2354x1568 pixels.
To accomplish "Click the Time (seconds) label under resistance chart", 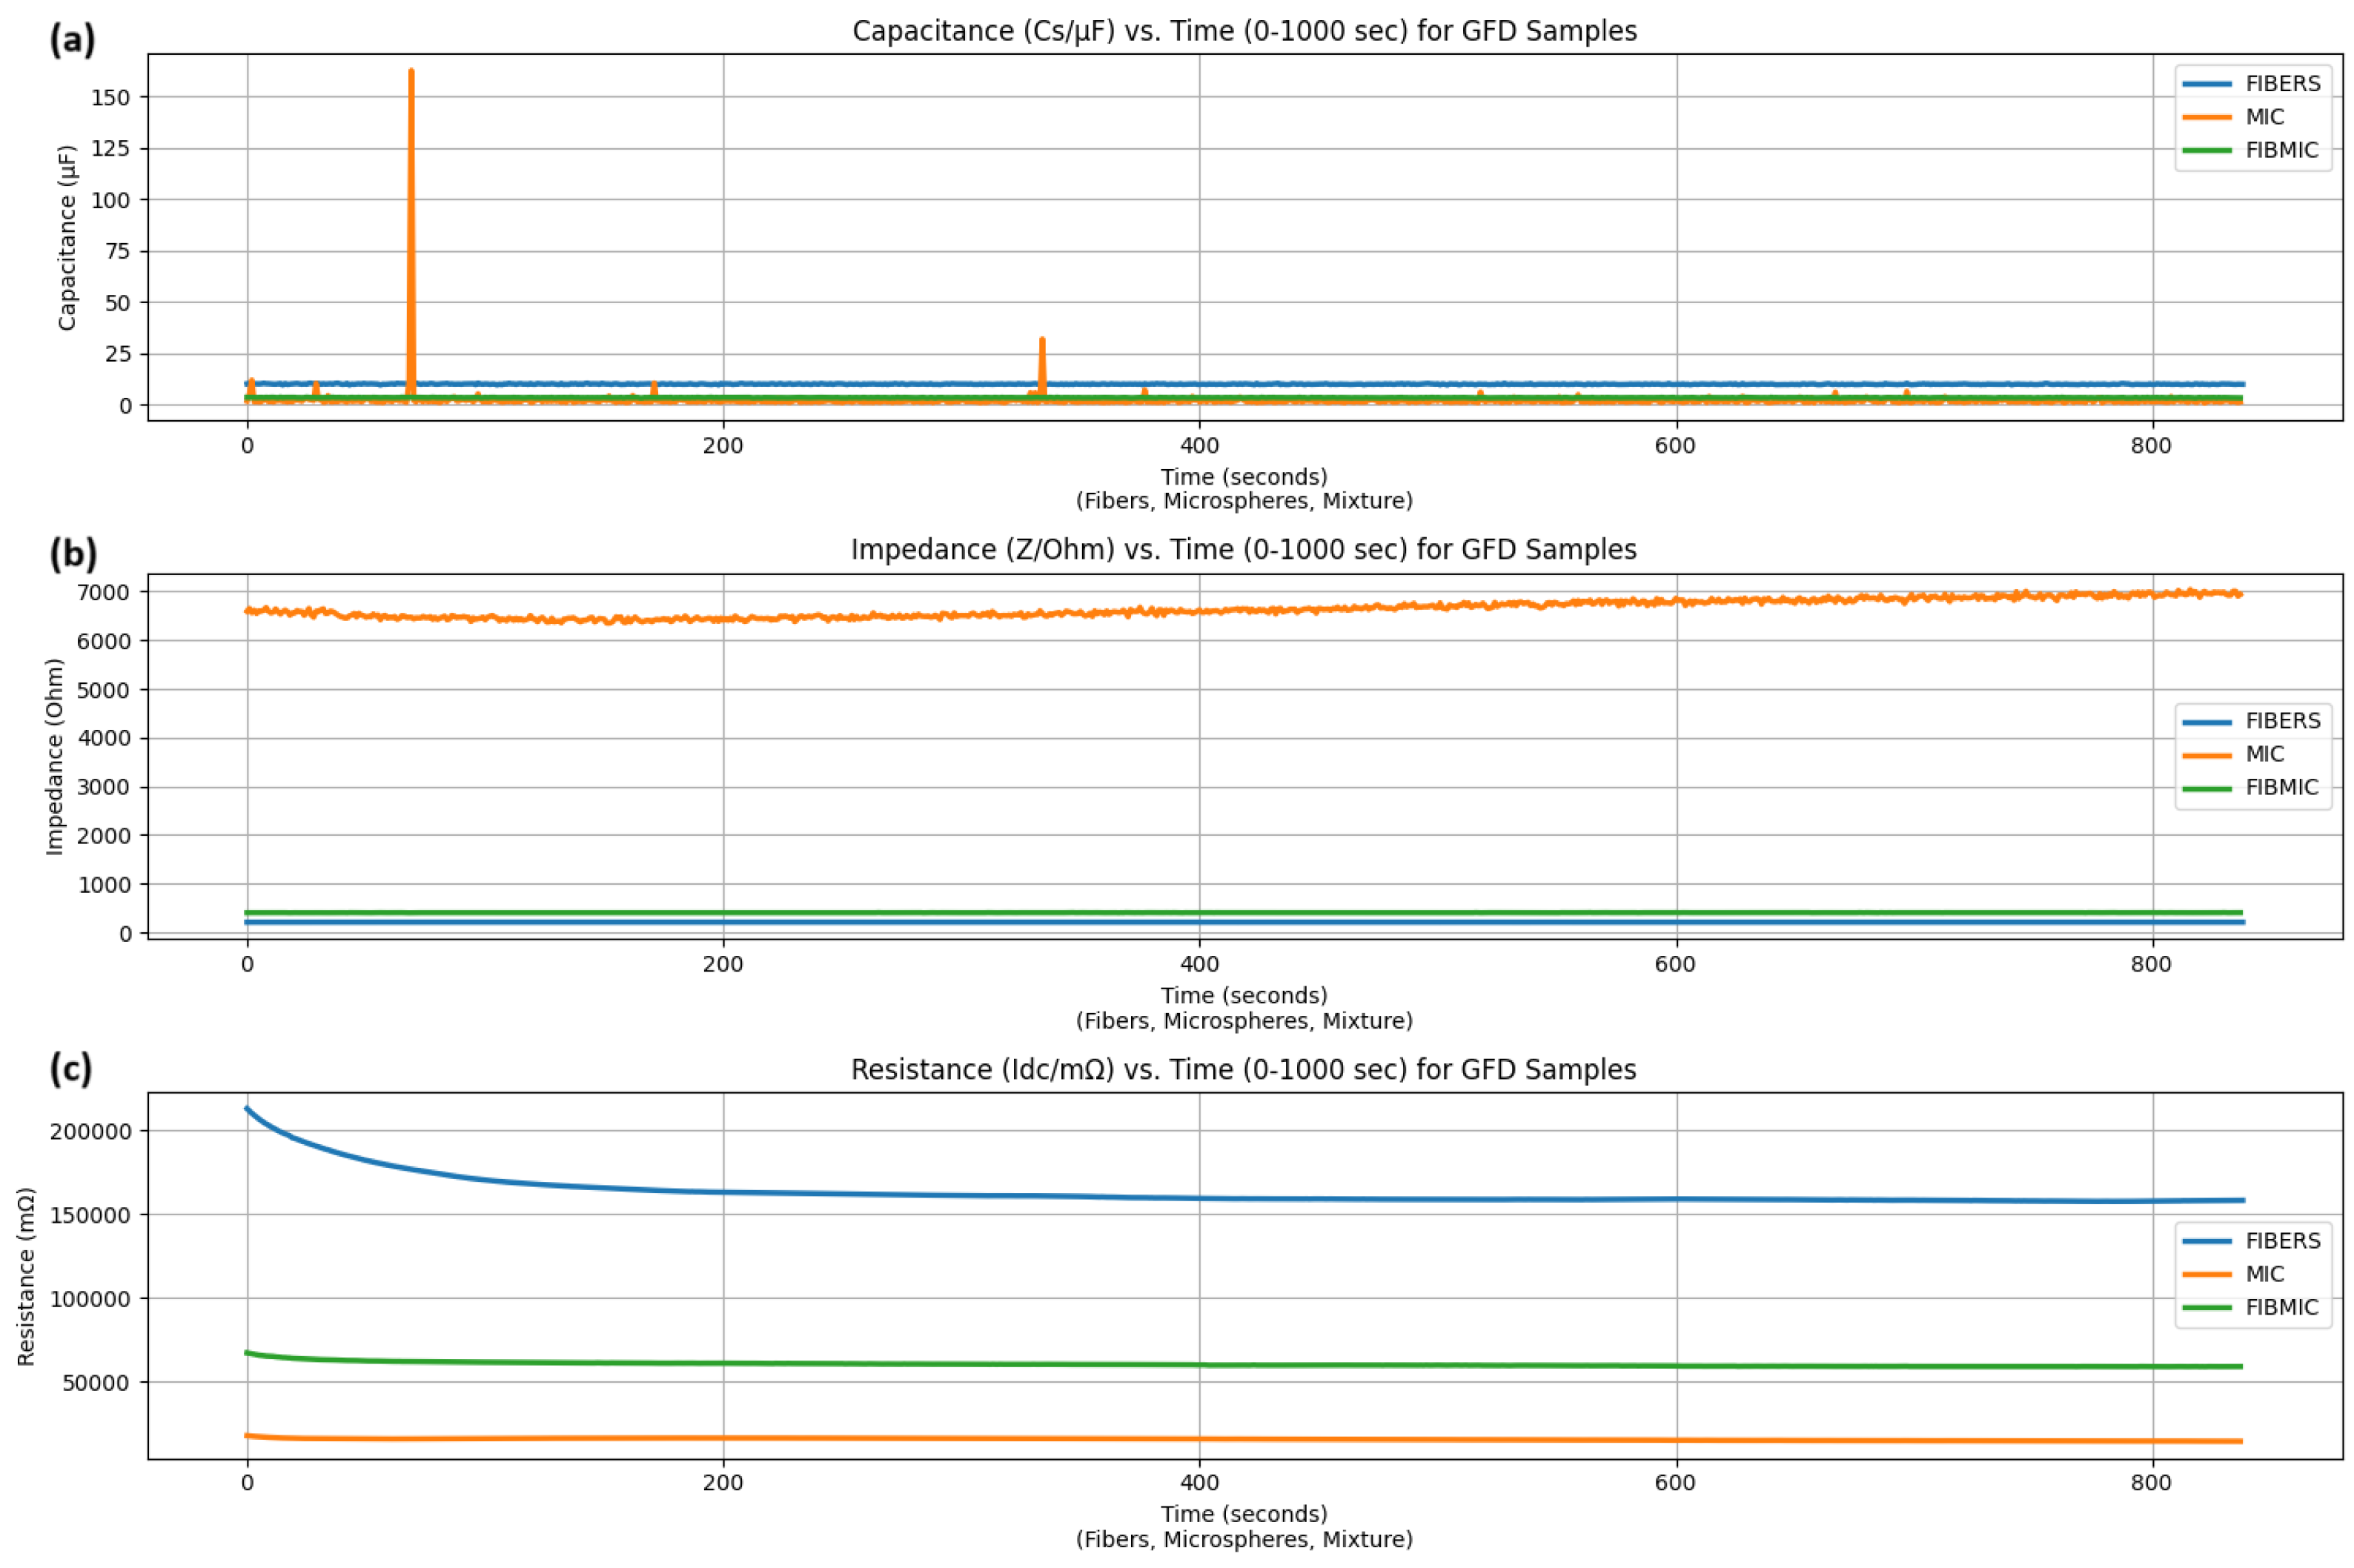I will point(1244,1514).
